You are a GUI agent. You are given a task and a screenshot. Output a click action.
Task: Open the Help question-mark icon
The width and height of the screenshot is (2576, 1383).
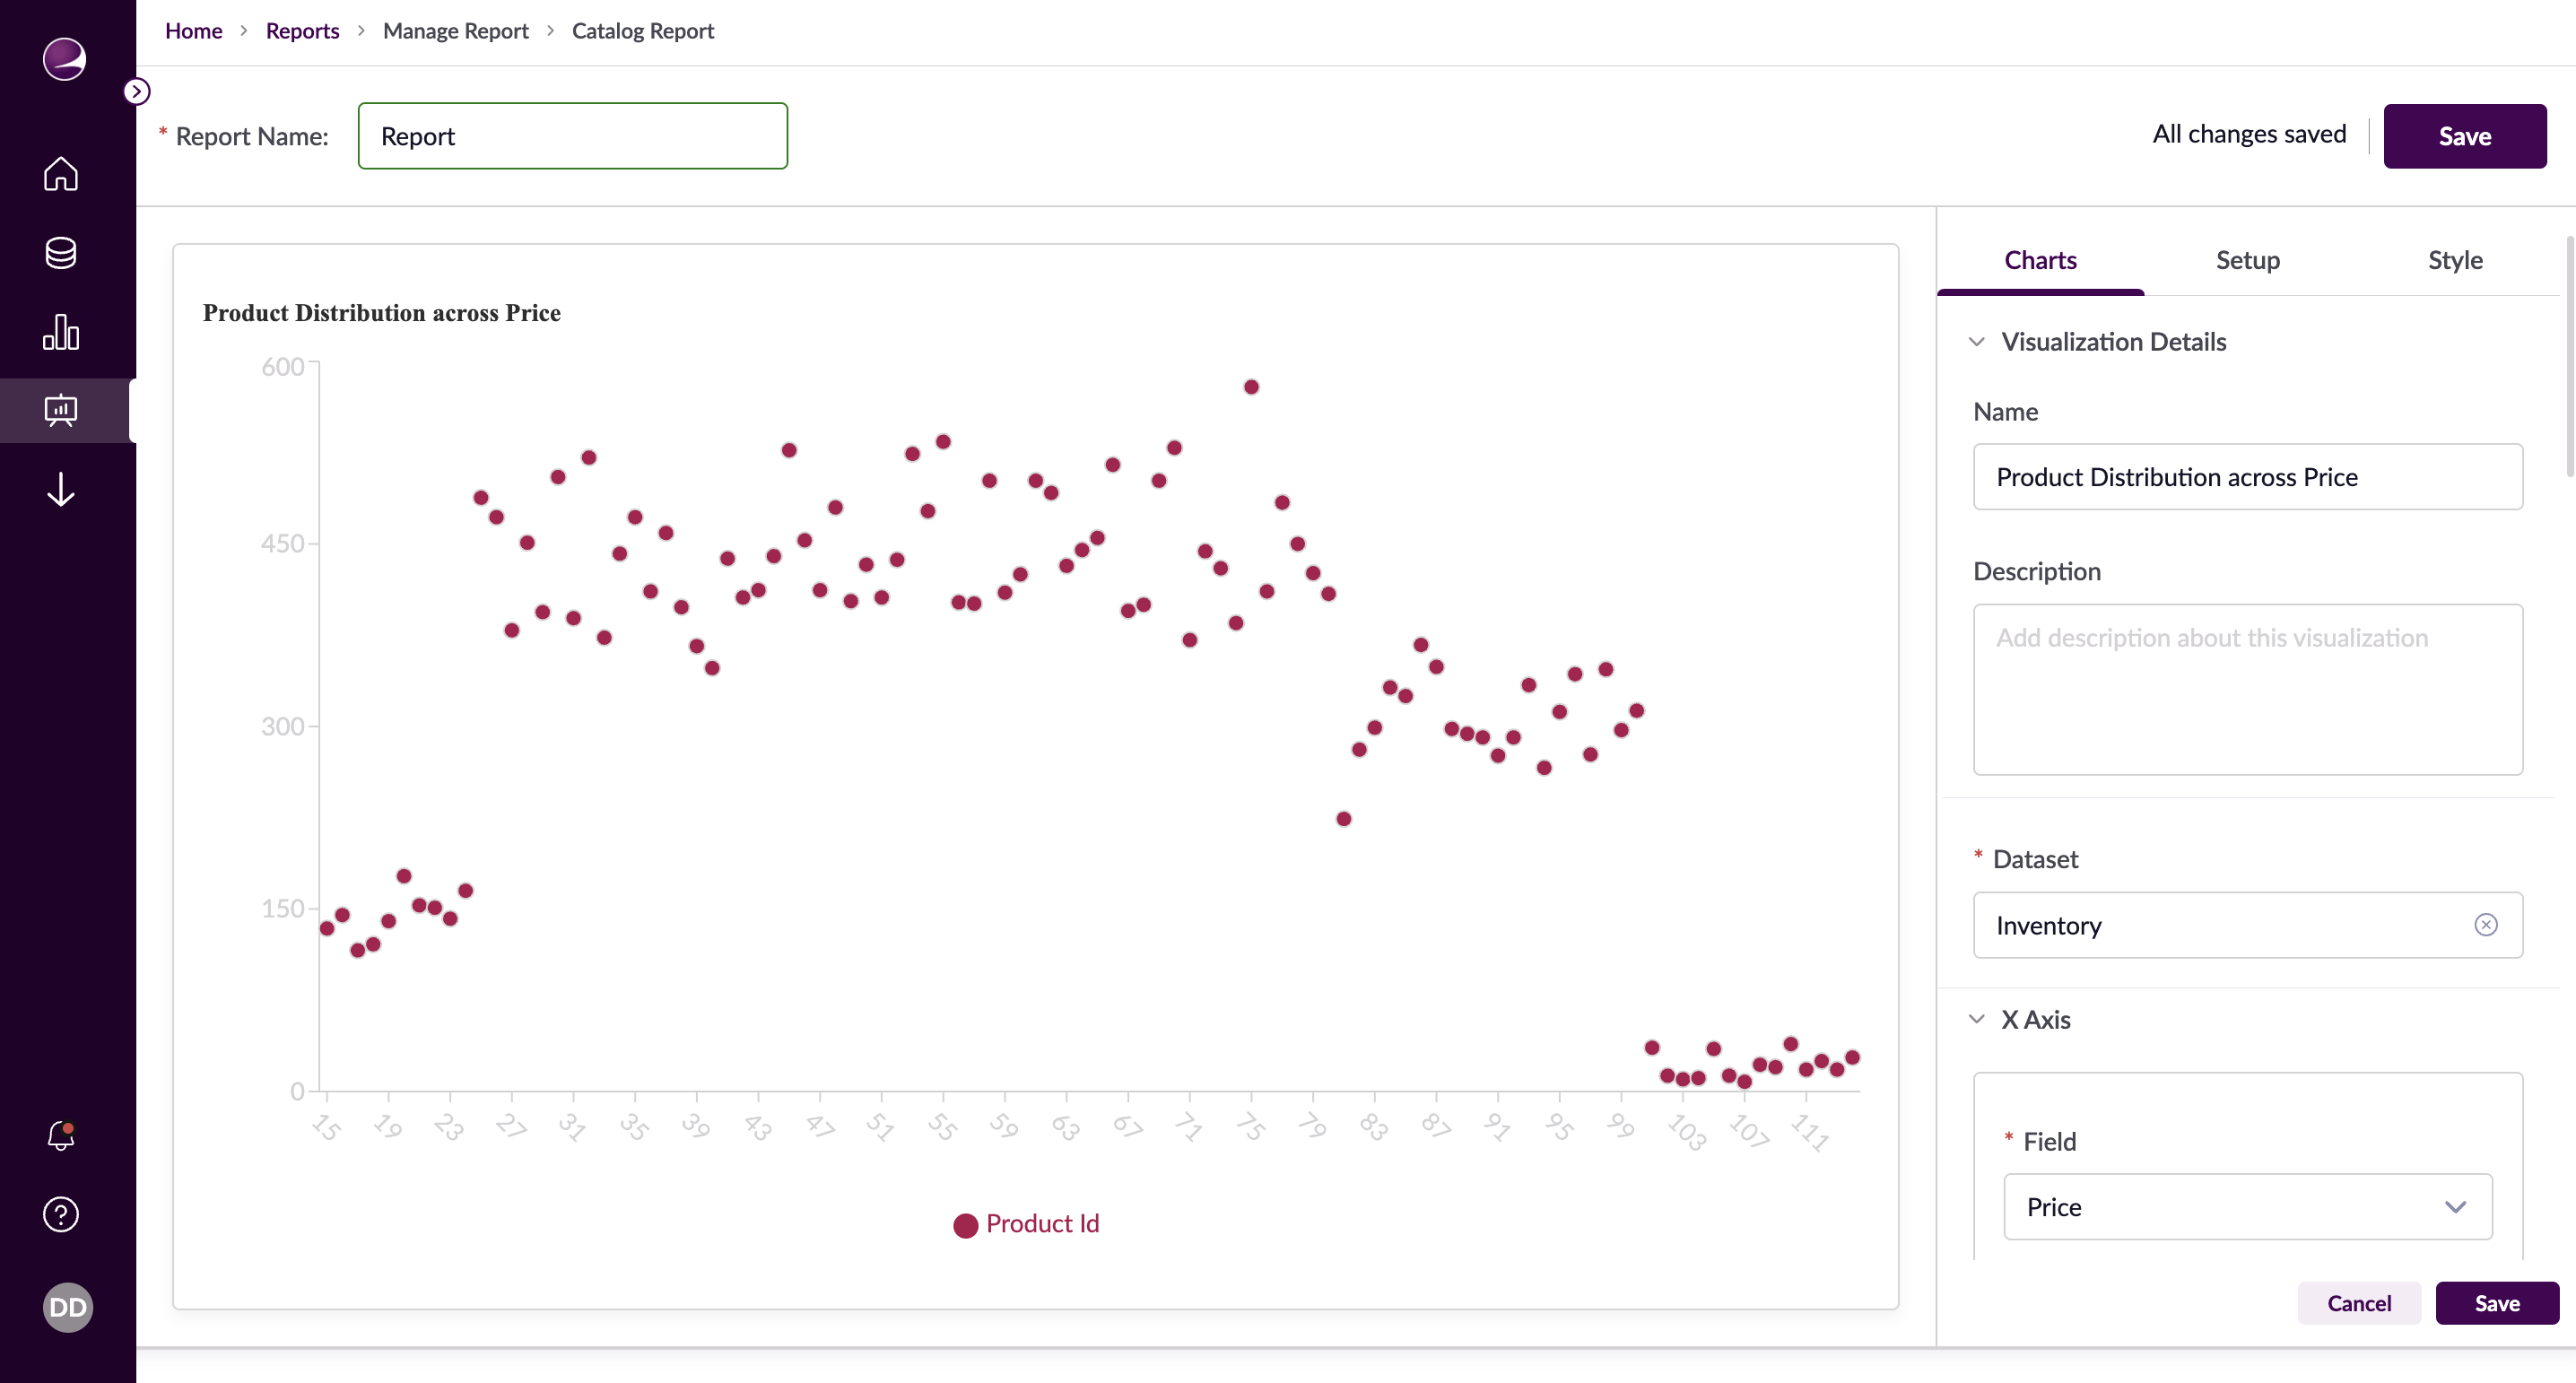60,1214
